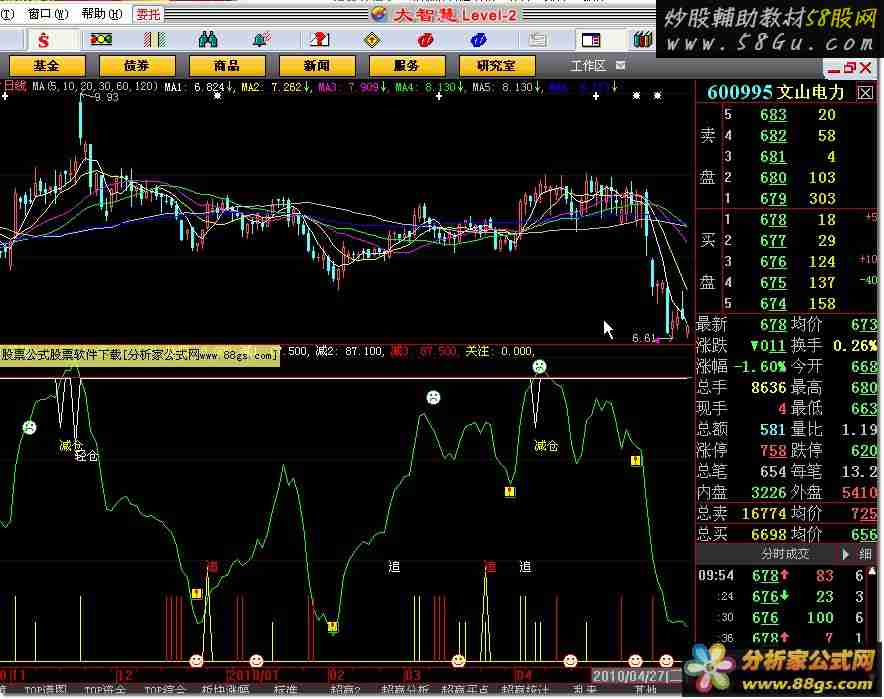Click the 轻仓 label on indicator chart
Image resolution: width=884 pixels, height=699 pixels.
click(x=86, y=455)
